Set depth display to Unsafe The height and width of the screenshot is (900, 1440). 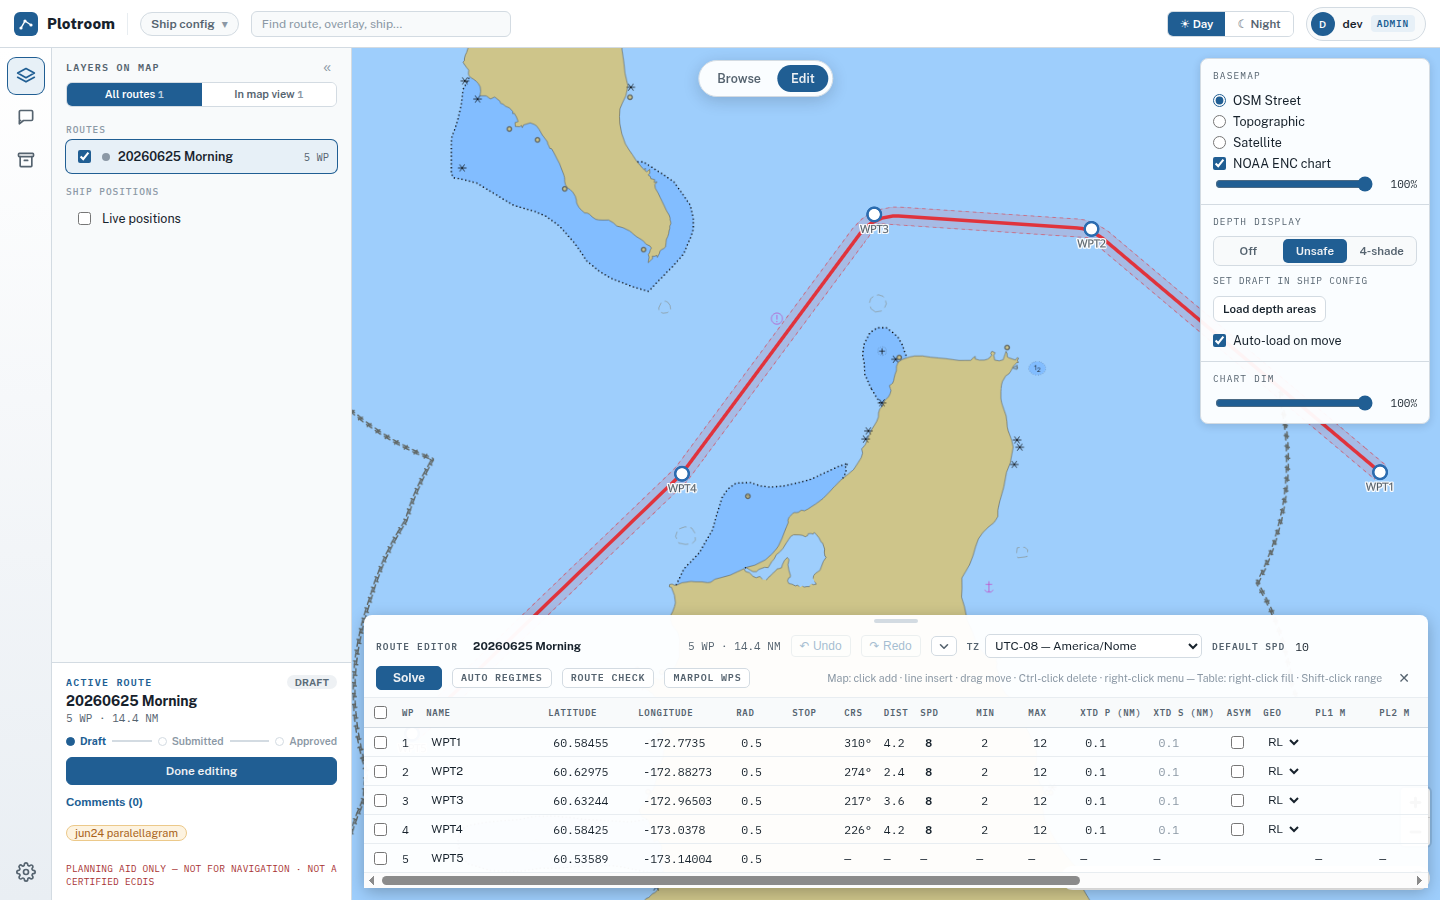[x=1315, y=251]
